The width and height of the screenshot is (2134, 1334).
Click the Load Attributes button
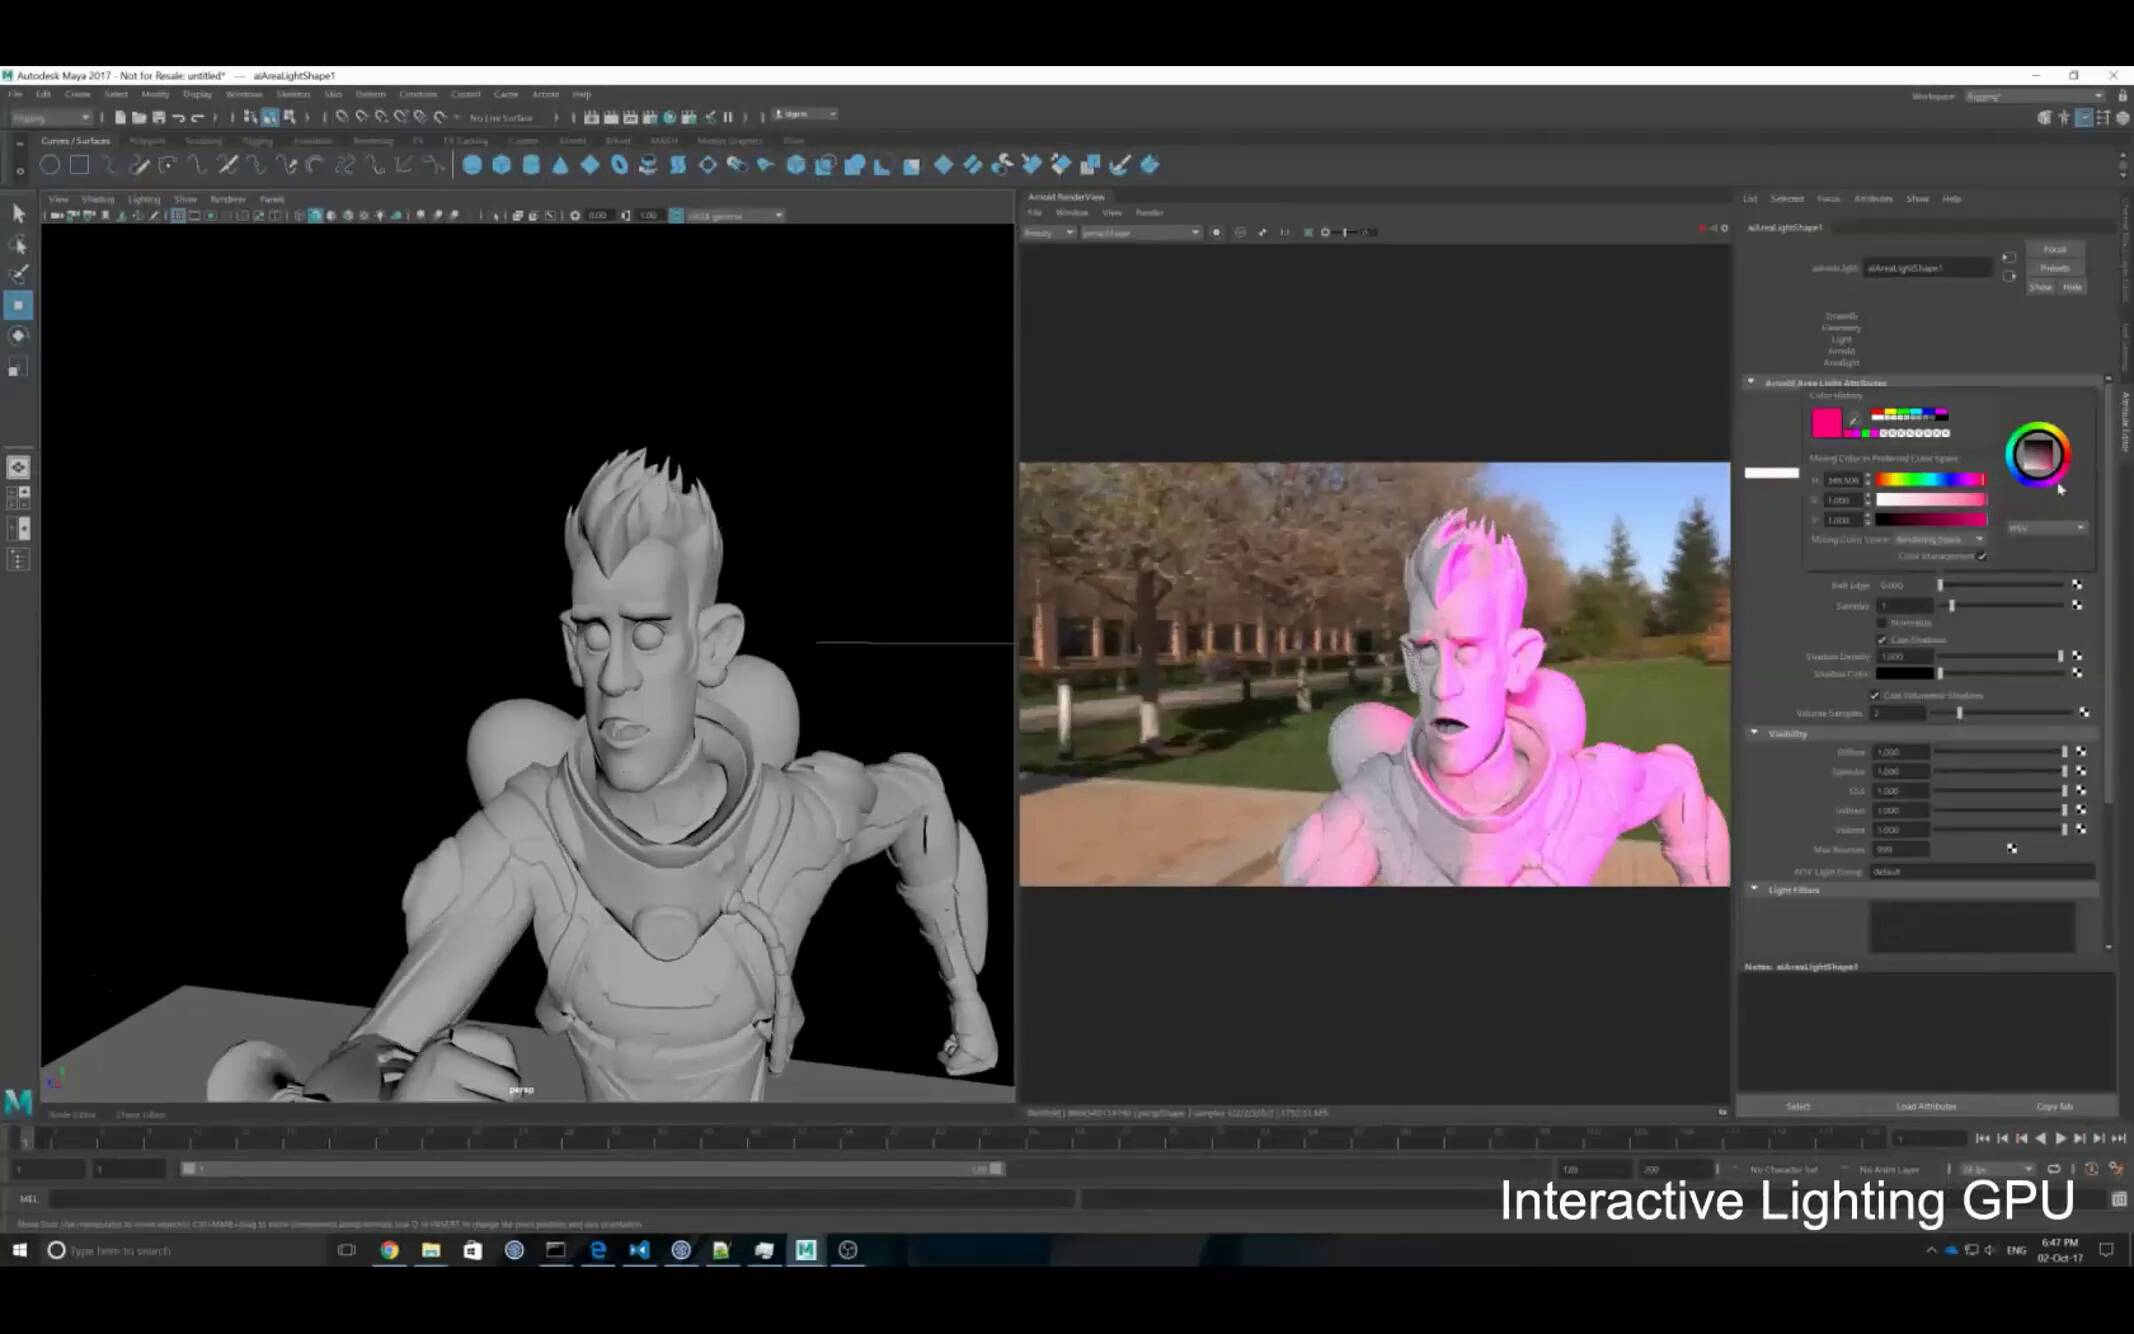click(x=1925, y=1106)
